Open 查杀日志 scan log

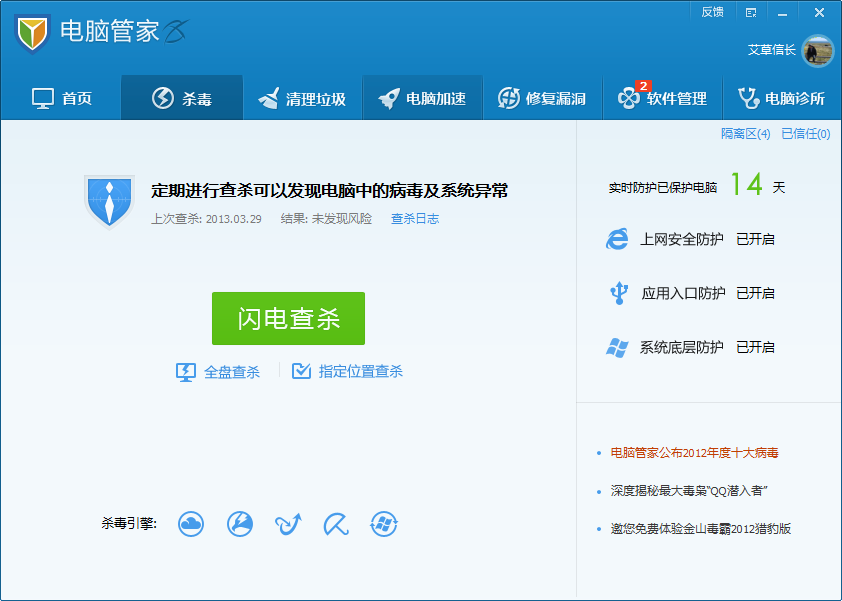pyautogui.click(x=414, y=219)
